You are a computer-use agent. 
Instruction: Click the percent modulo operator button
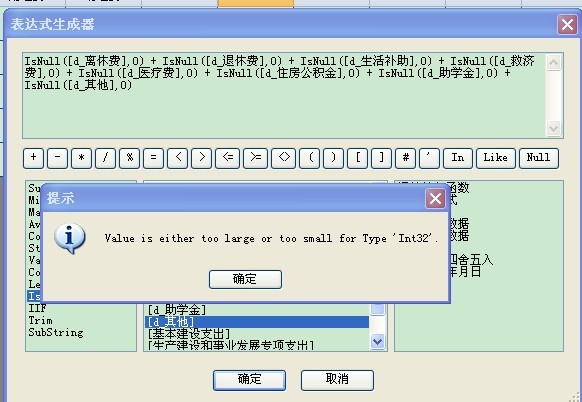(130, 158)
